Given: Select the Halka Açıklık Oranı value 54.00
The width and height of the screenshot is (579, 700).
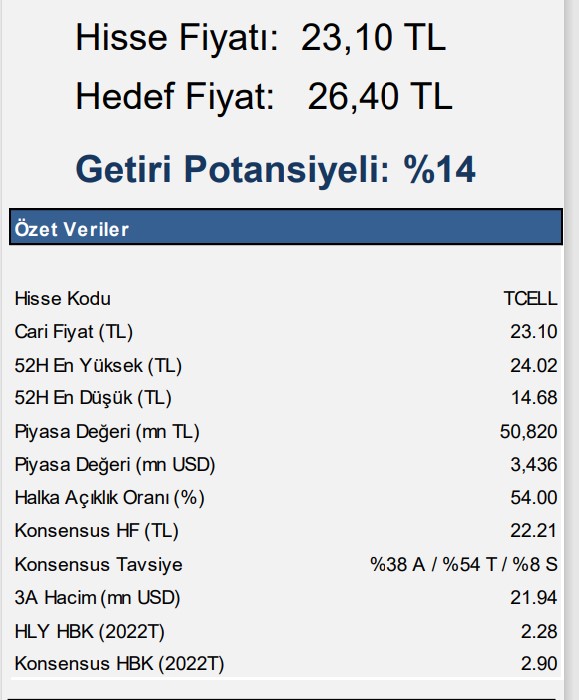Looking at the screenshot, I should [x=533, y=498].
